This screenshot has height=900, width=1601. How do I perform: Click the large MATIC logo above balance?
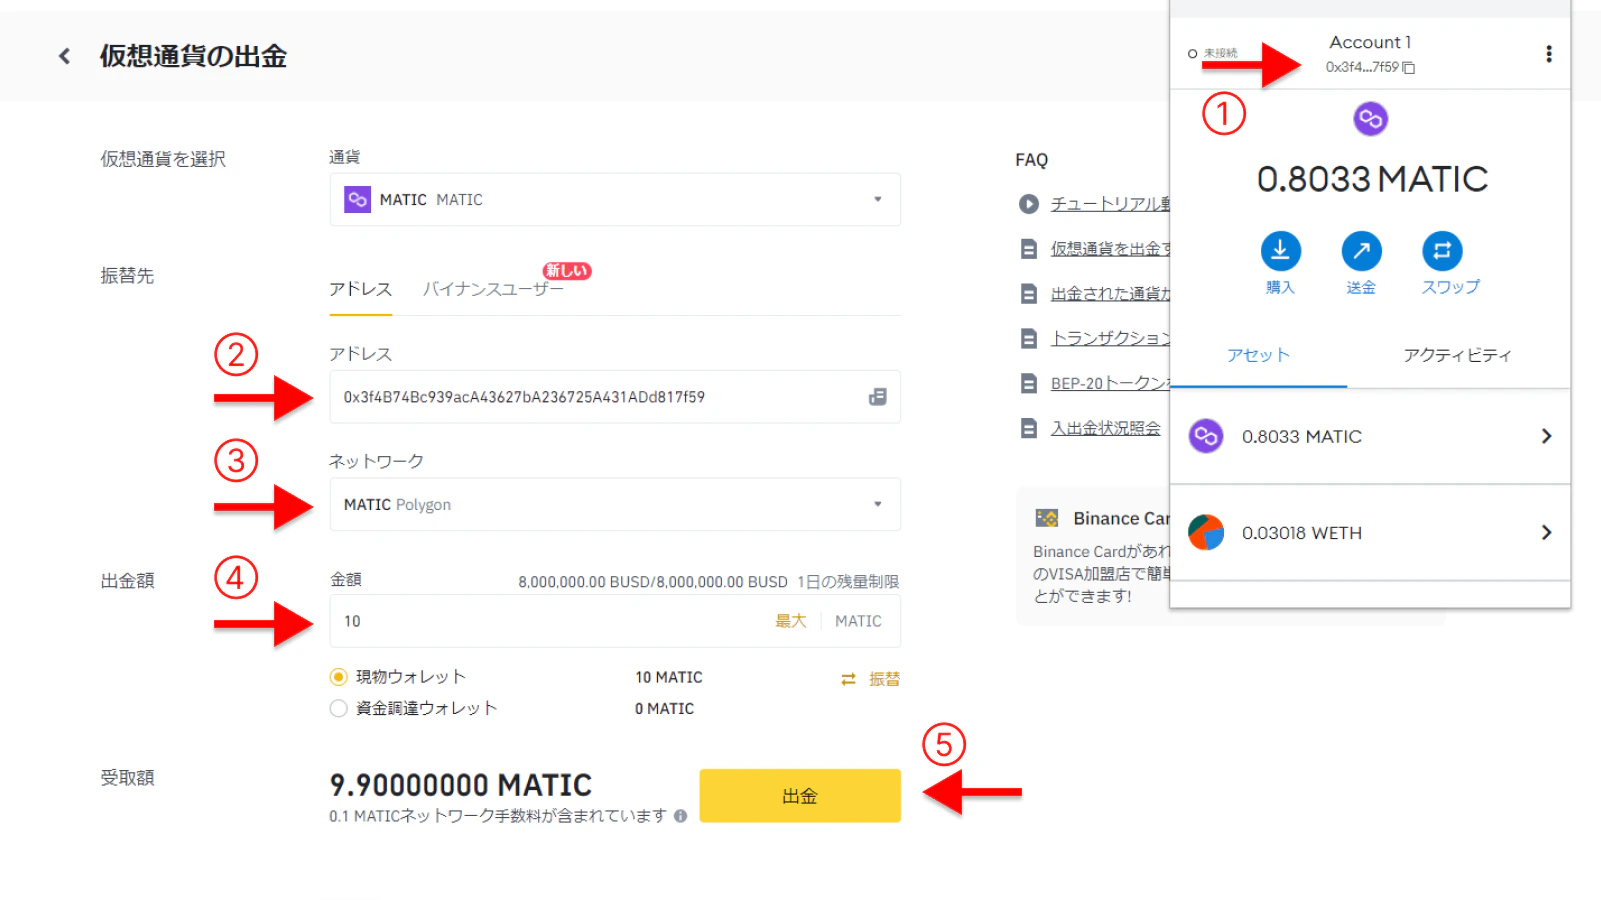click(1370, 119)
